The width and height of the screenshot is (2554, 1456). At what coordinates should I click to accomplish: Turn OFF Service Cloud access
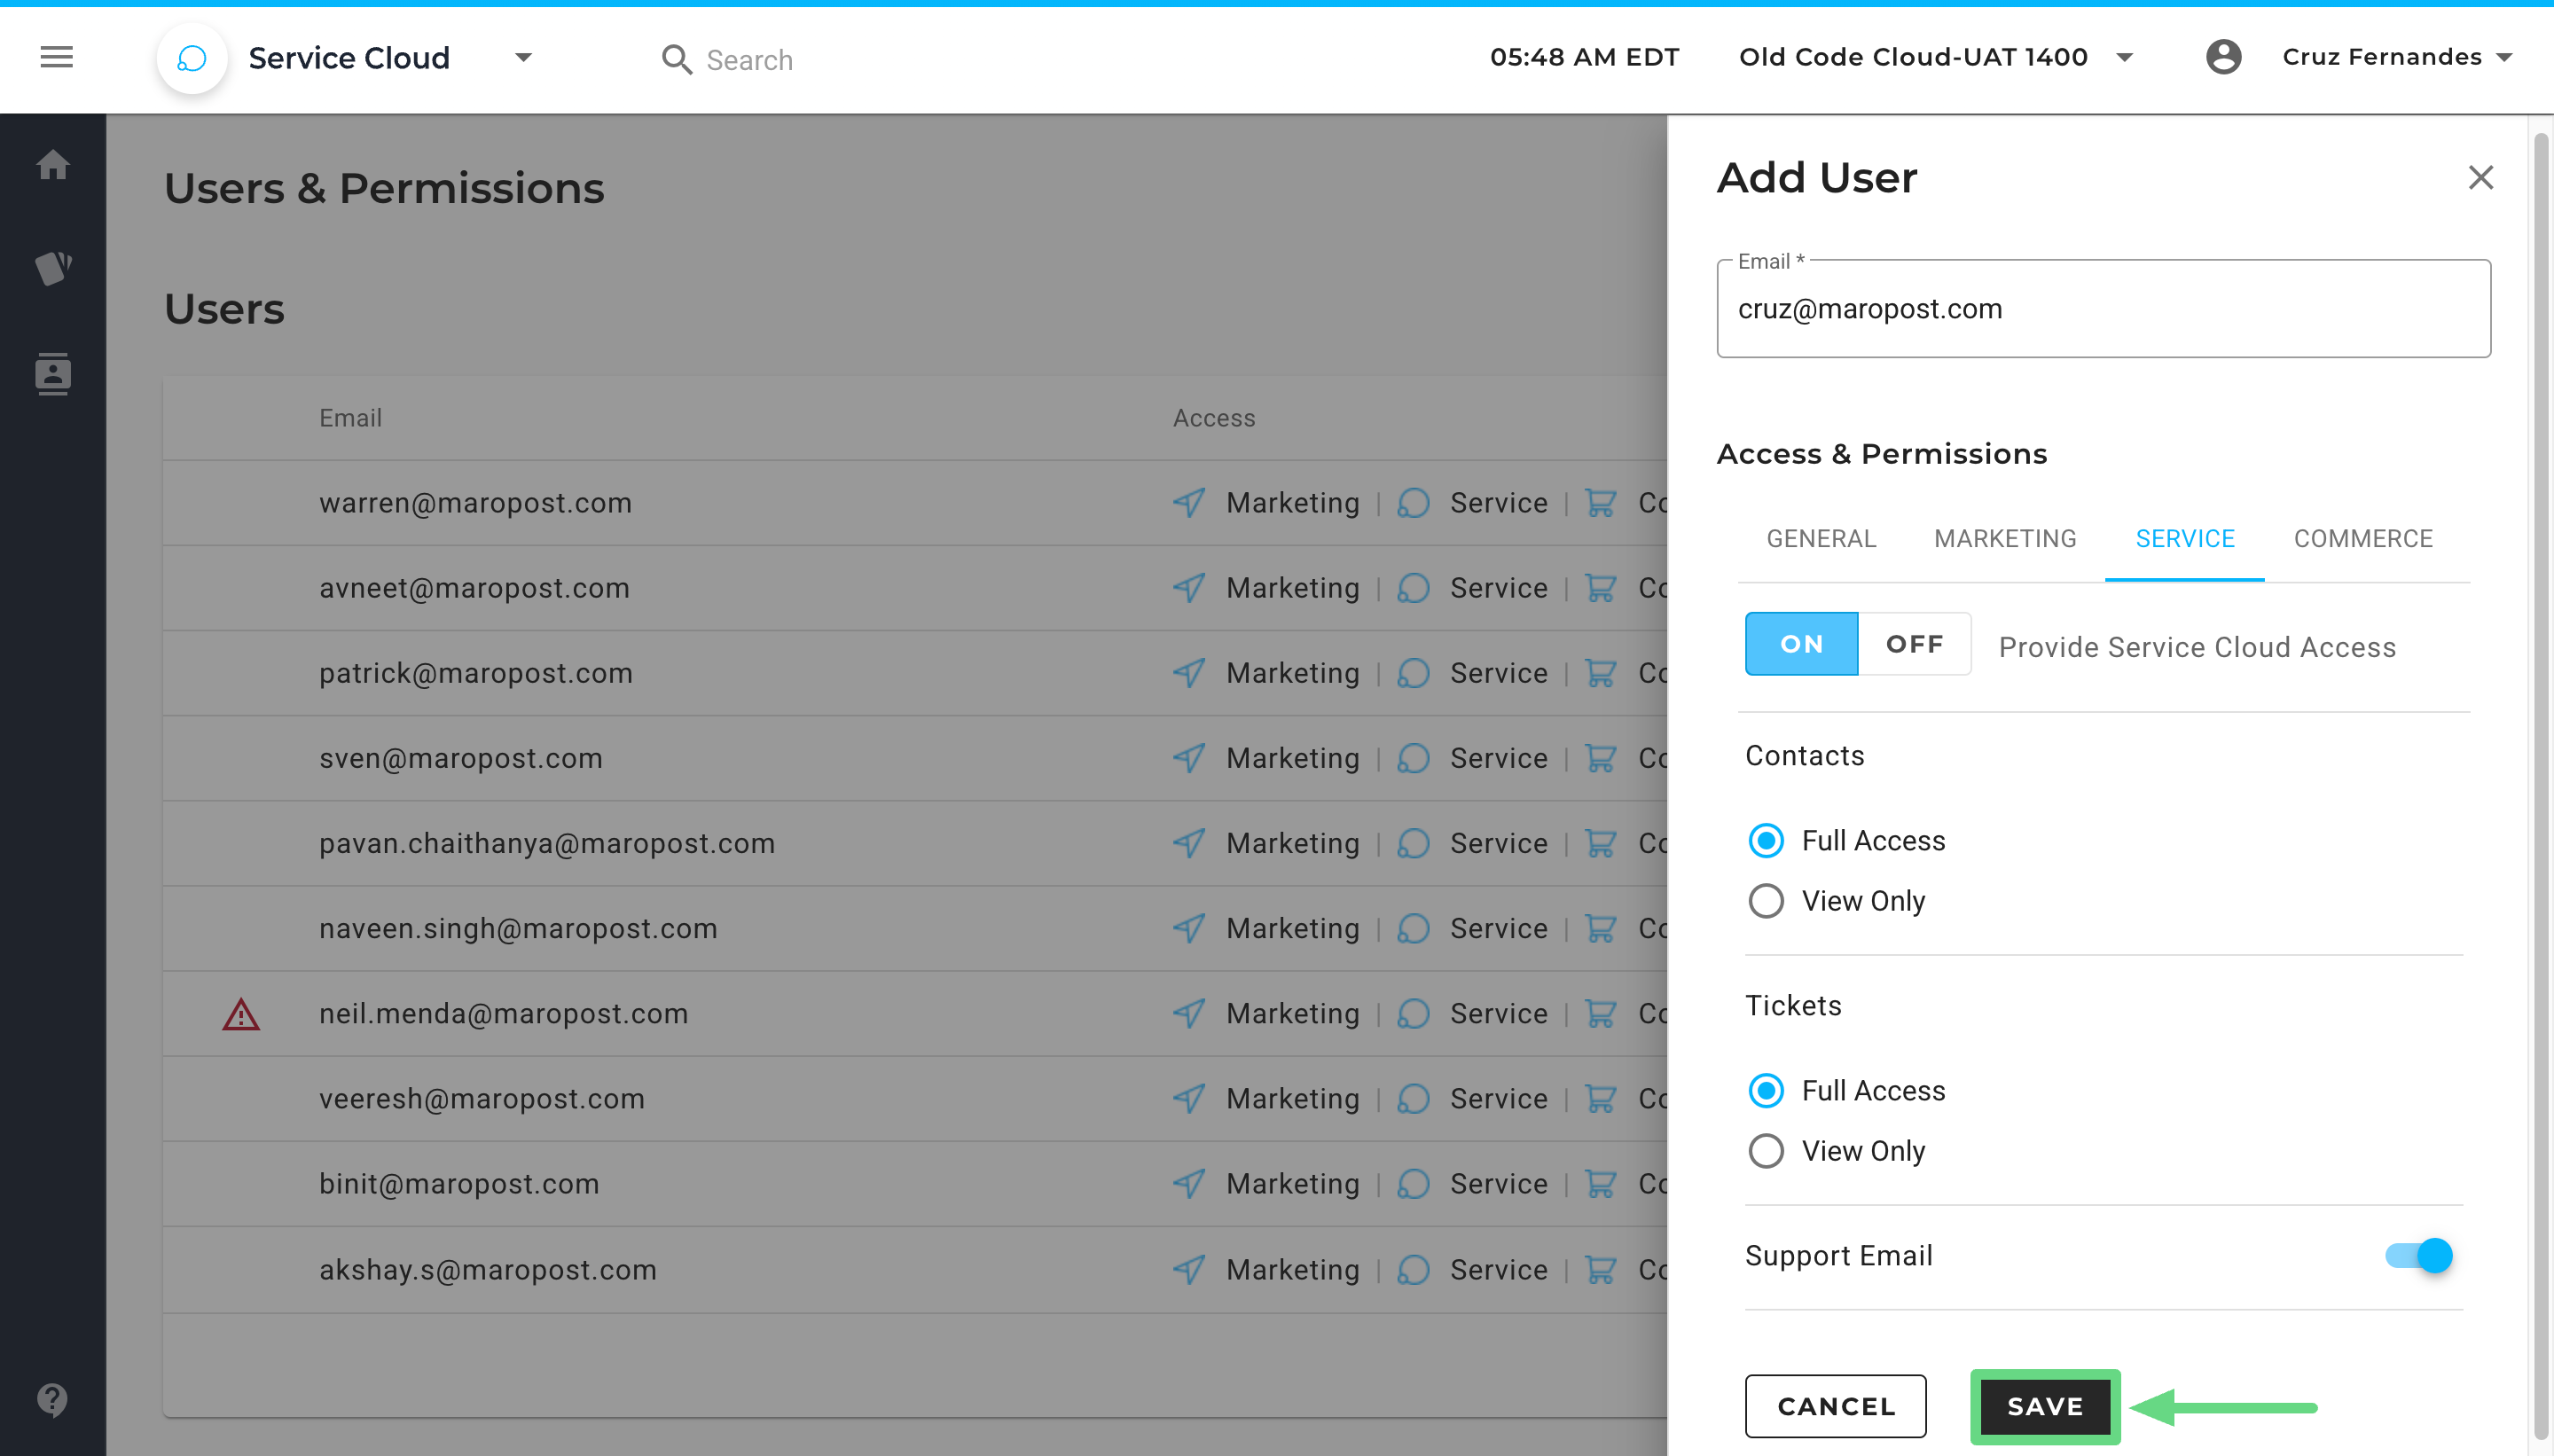pyautogui.click(x=1914, y=645)
